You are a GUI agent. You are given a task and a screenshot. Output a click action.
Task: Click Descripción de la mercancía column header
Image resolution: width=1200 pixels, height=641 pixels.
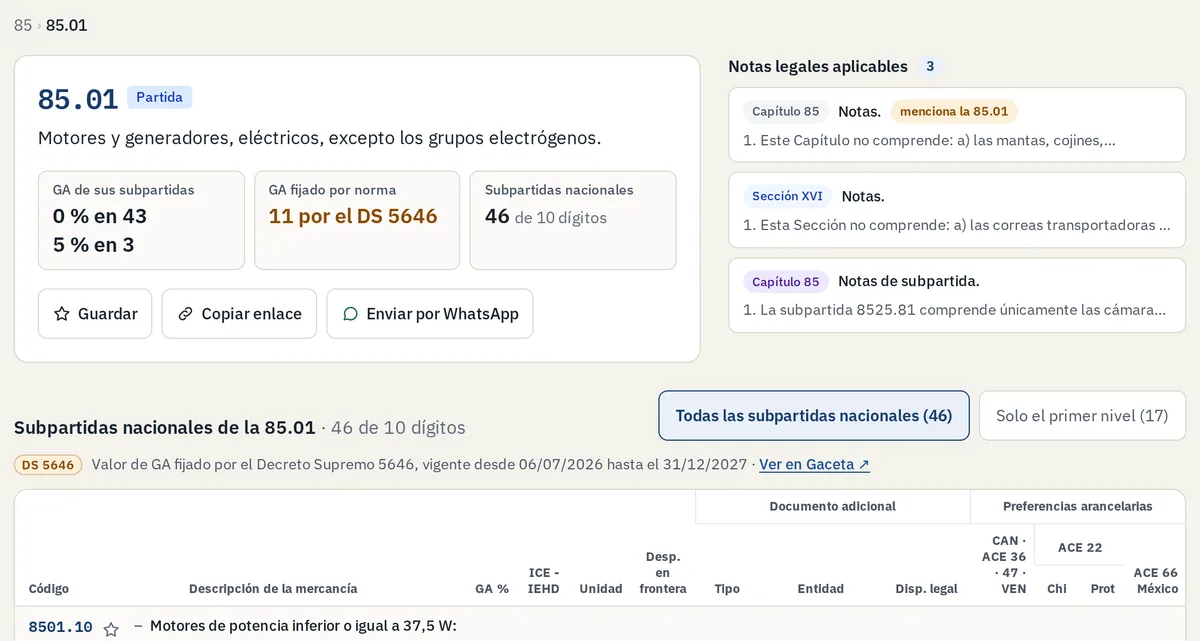273,589
